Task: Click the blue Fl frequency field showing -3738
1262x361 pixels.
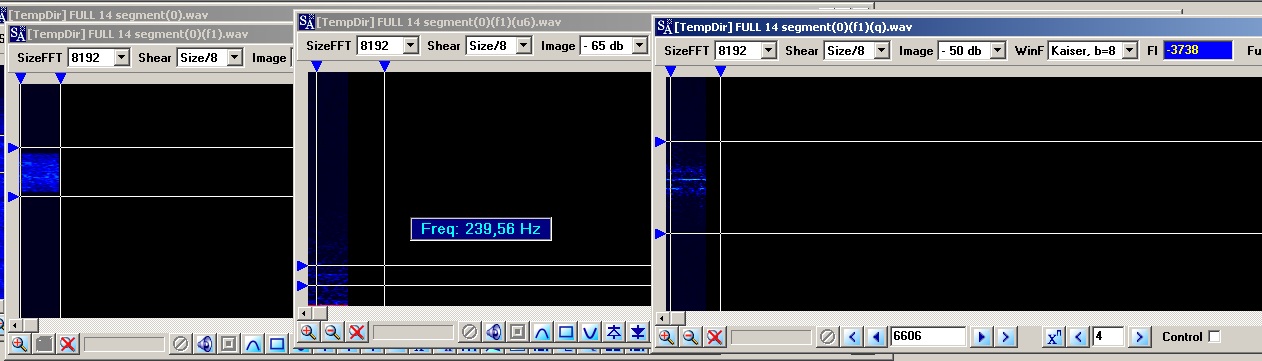Action: [1195, 50]
